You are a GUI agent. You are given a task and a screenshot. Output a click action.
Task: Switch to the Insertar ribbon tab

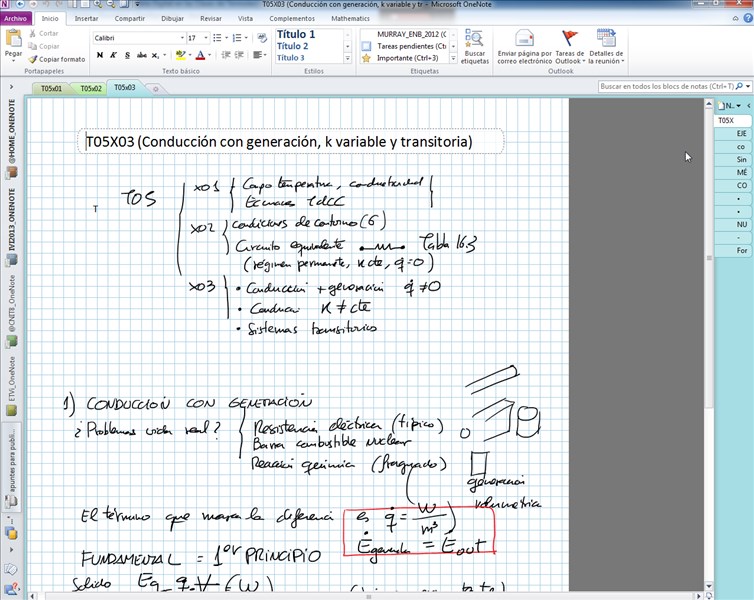[x=87, y=18]
